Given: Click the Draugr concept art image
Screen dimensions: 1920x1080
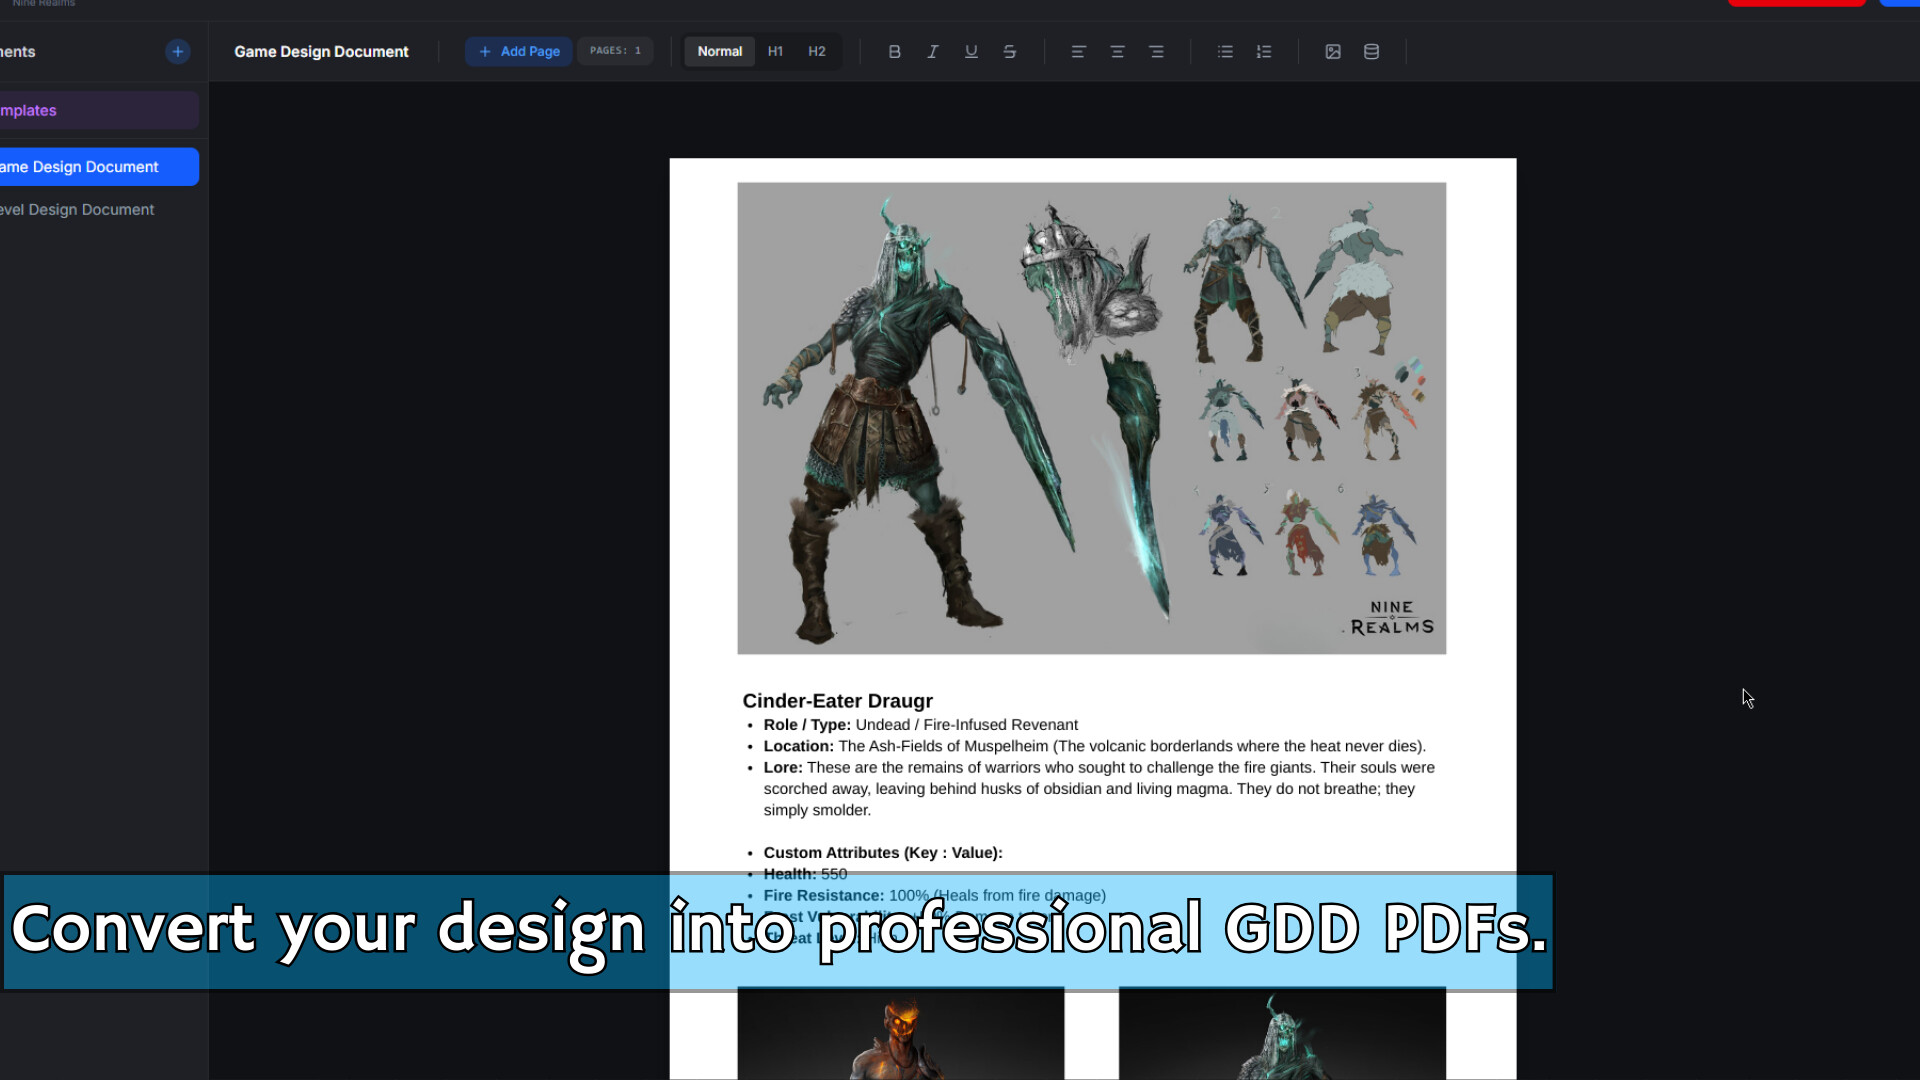Looking at the screenshot, I should (x=1091, y=418).
